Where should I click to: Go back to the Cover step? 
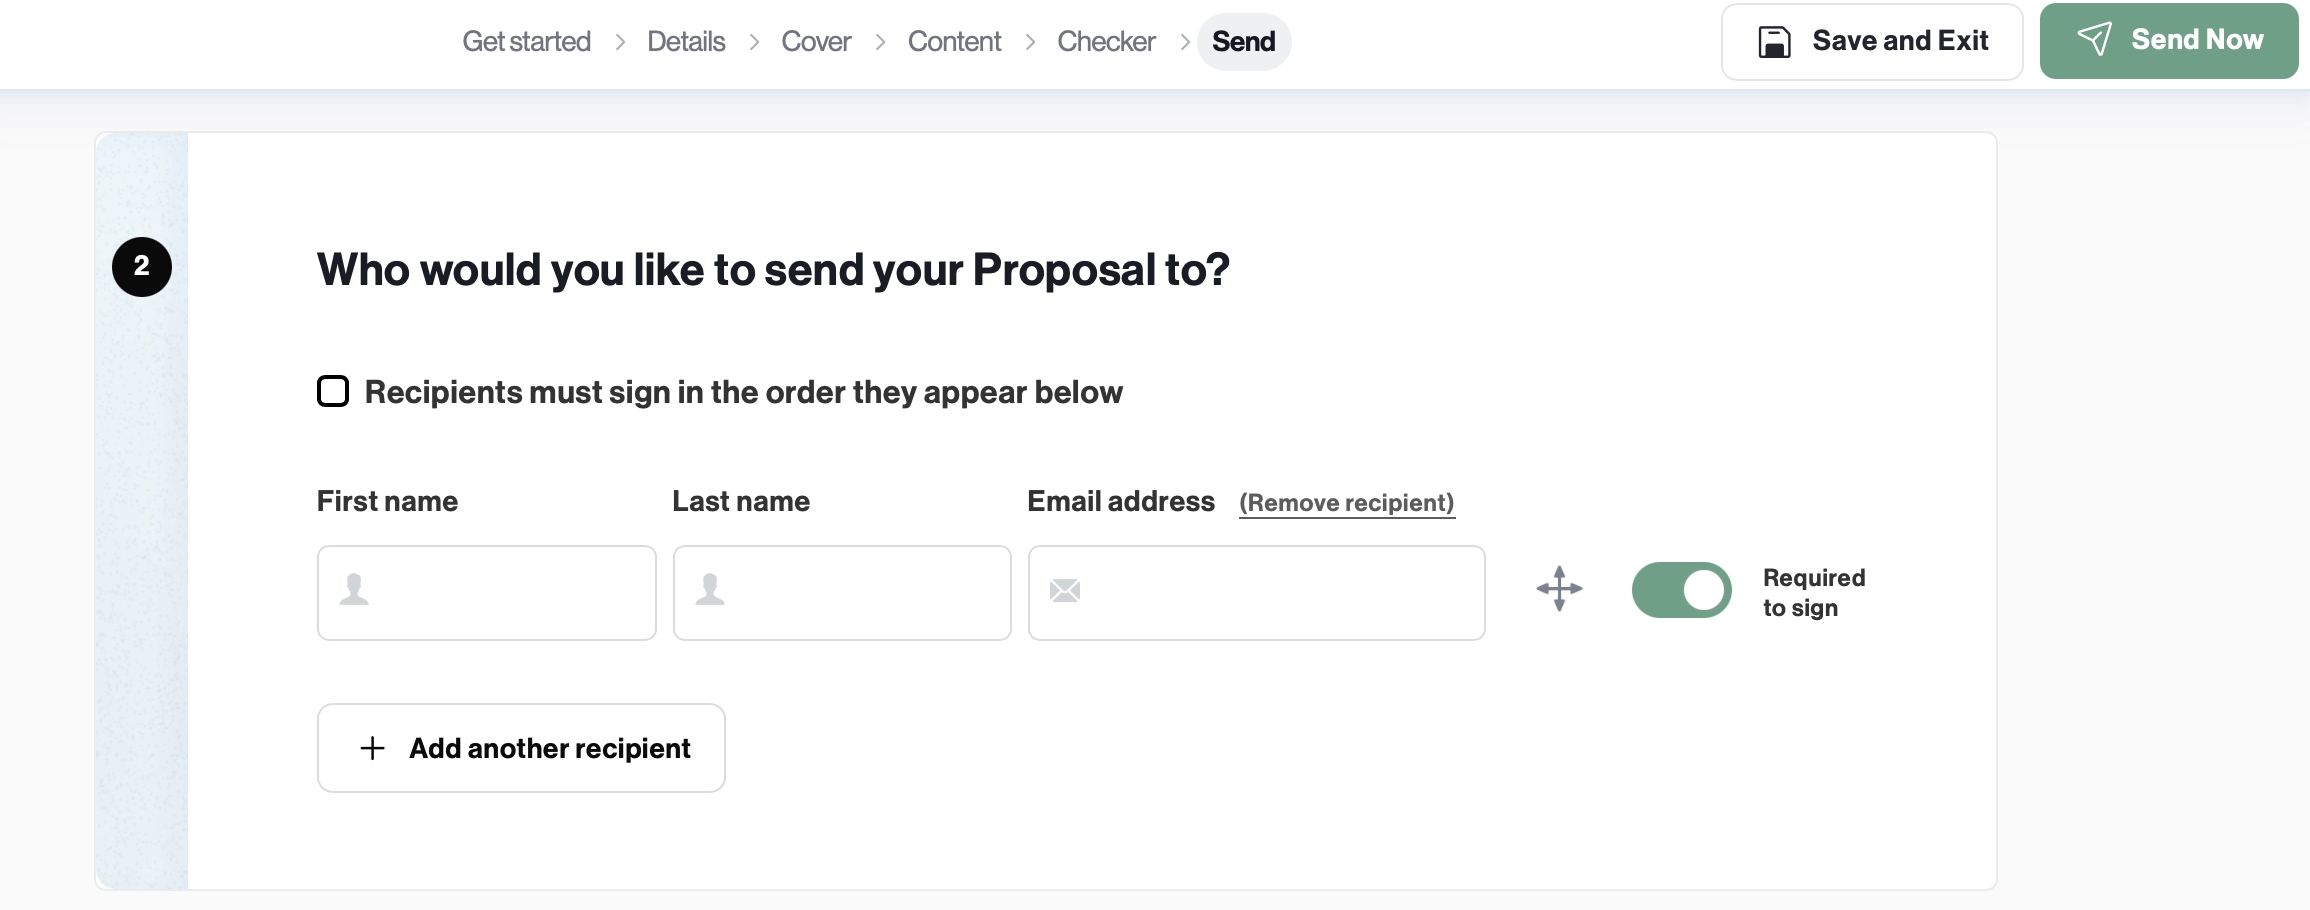pyautogui.click(x=815, y=41)
